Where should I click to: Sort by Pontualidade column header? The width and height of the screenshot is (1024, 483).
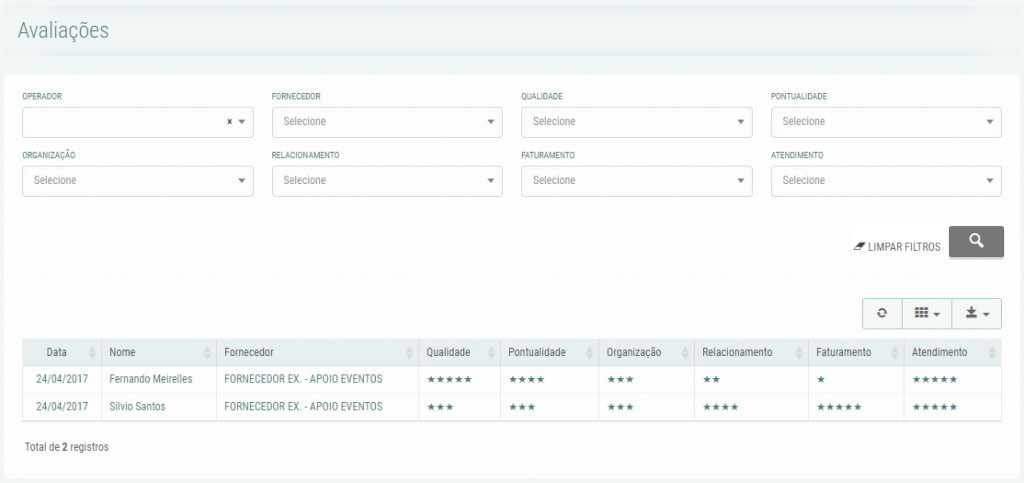coord(550,352)
